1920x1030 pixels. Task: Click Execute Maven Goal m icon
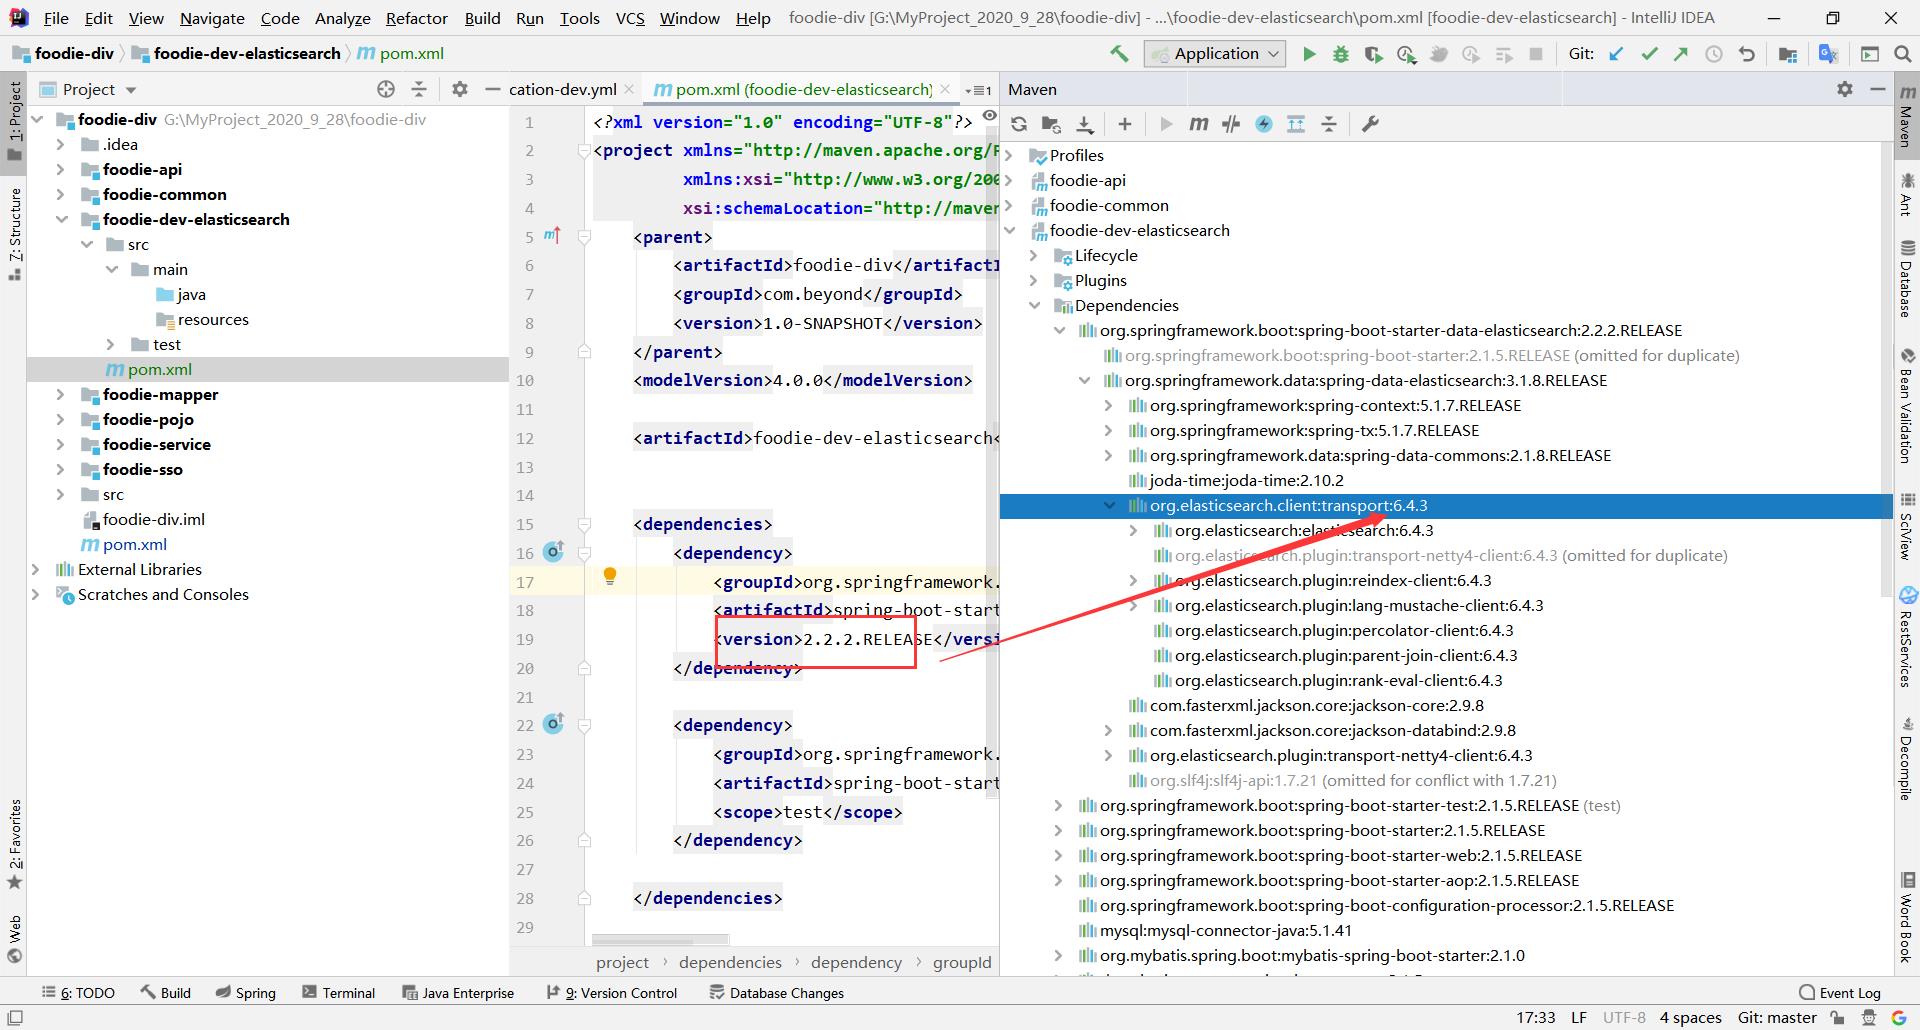[x=1198, y=124]
